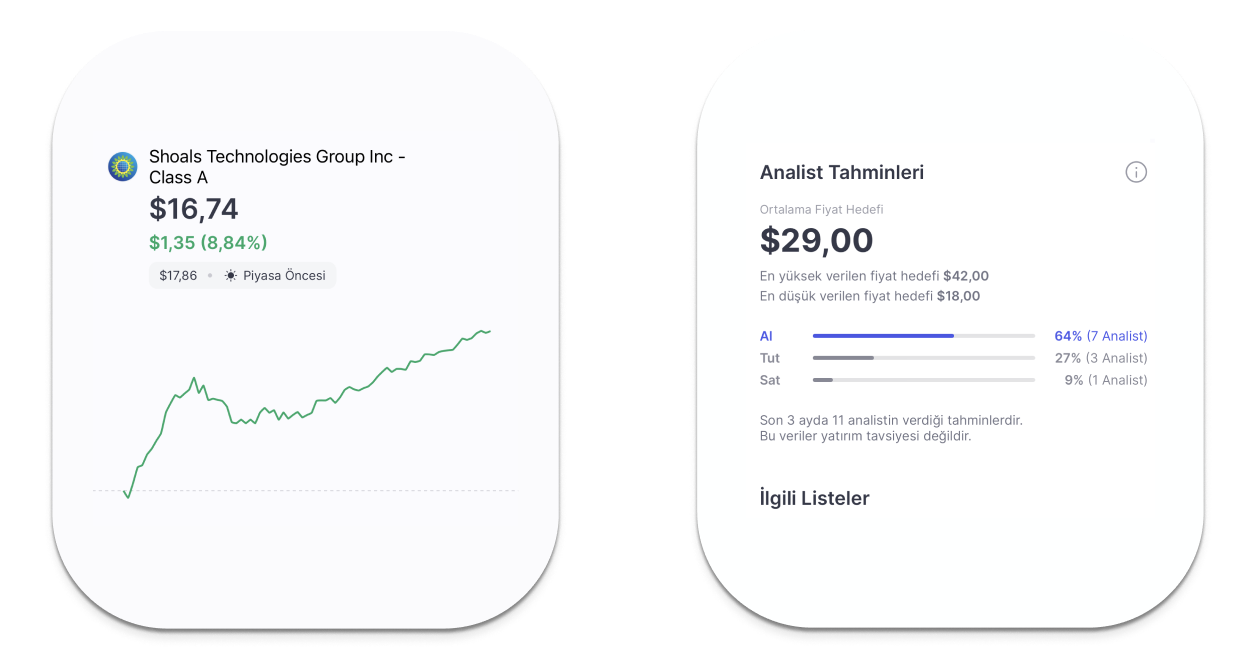
Task: Click the lowest price target $18,00 line
Action: point(870,296)
